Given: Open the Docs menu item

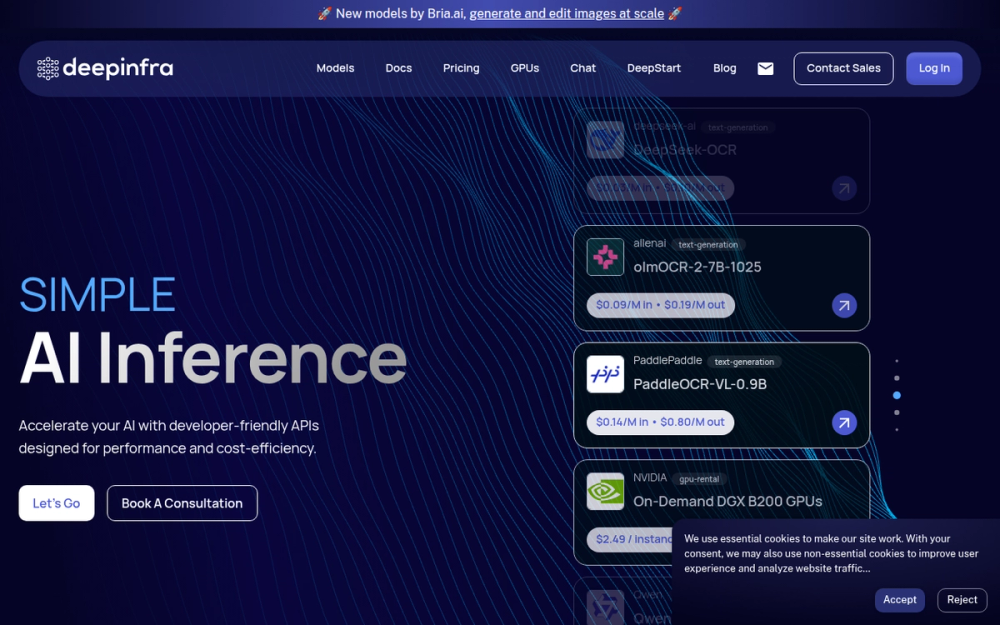Looking at the screenshot, I should click(399, 68).
